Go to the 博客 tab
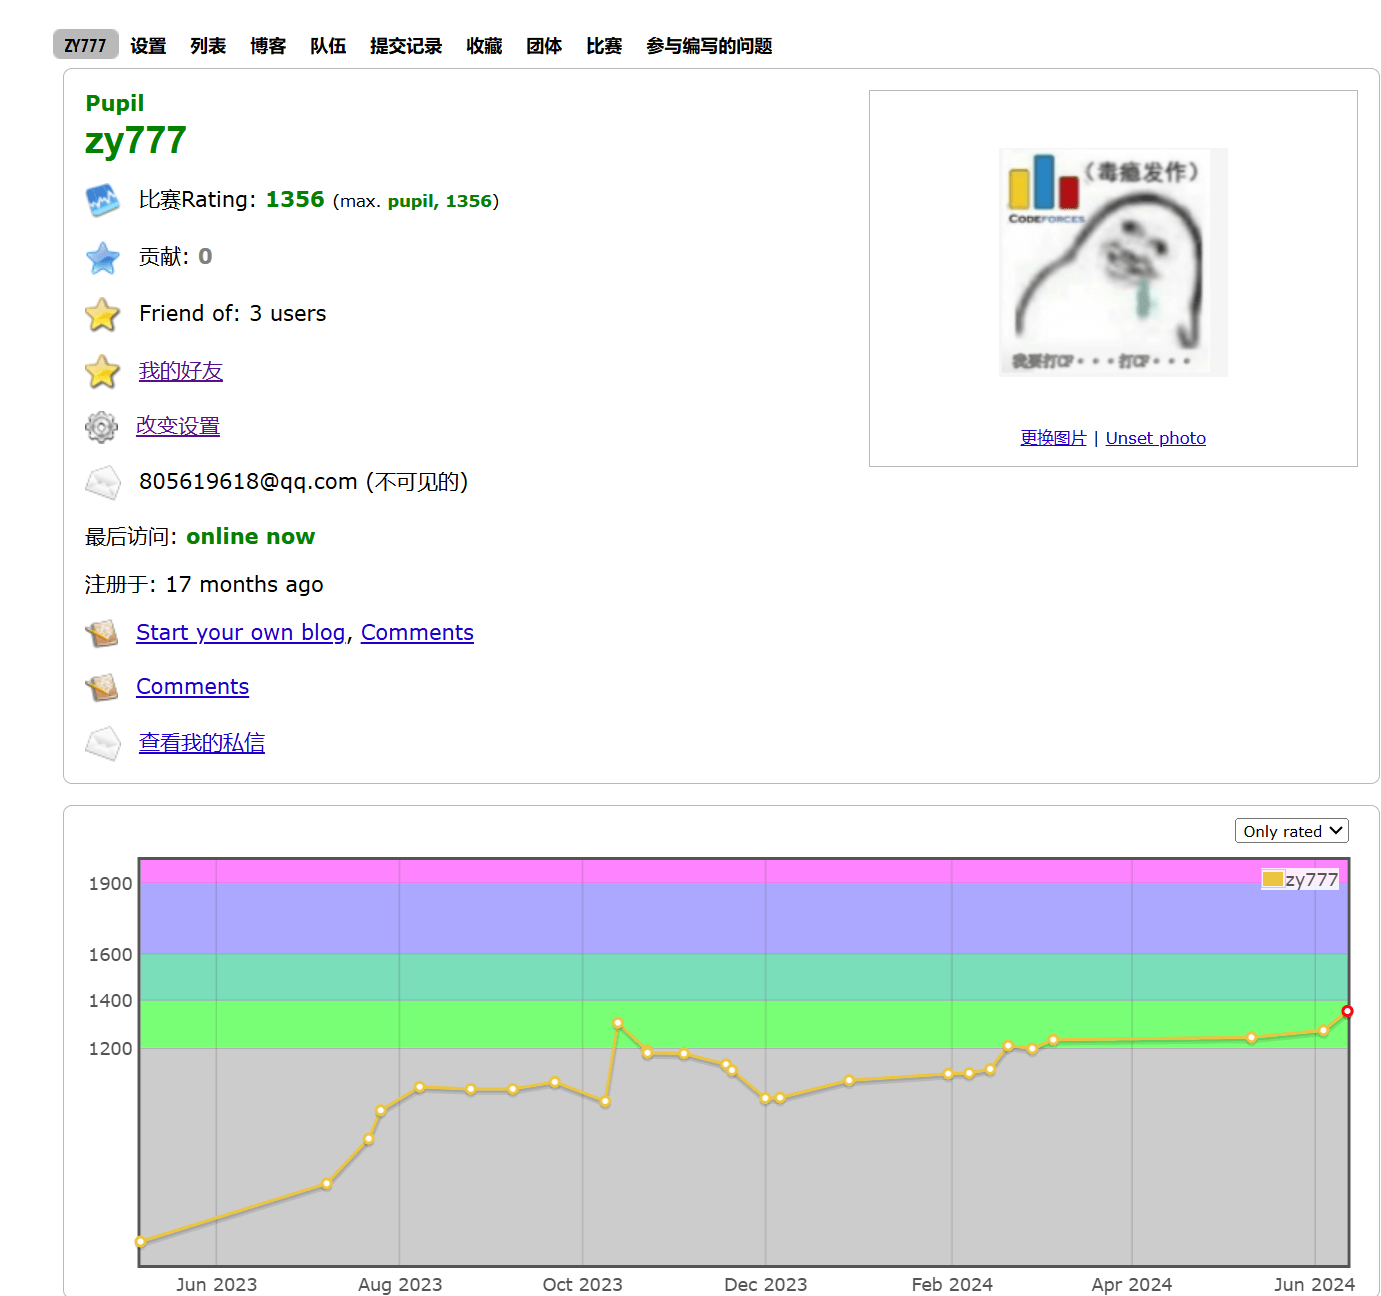The image size is (1381, 1296). [268, 46]
